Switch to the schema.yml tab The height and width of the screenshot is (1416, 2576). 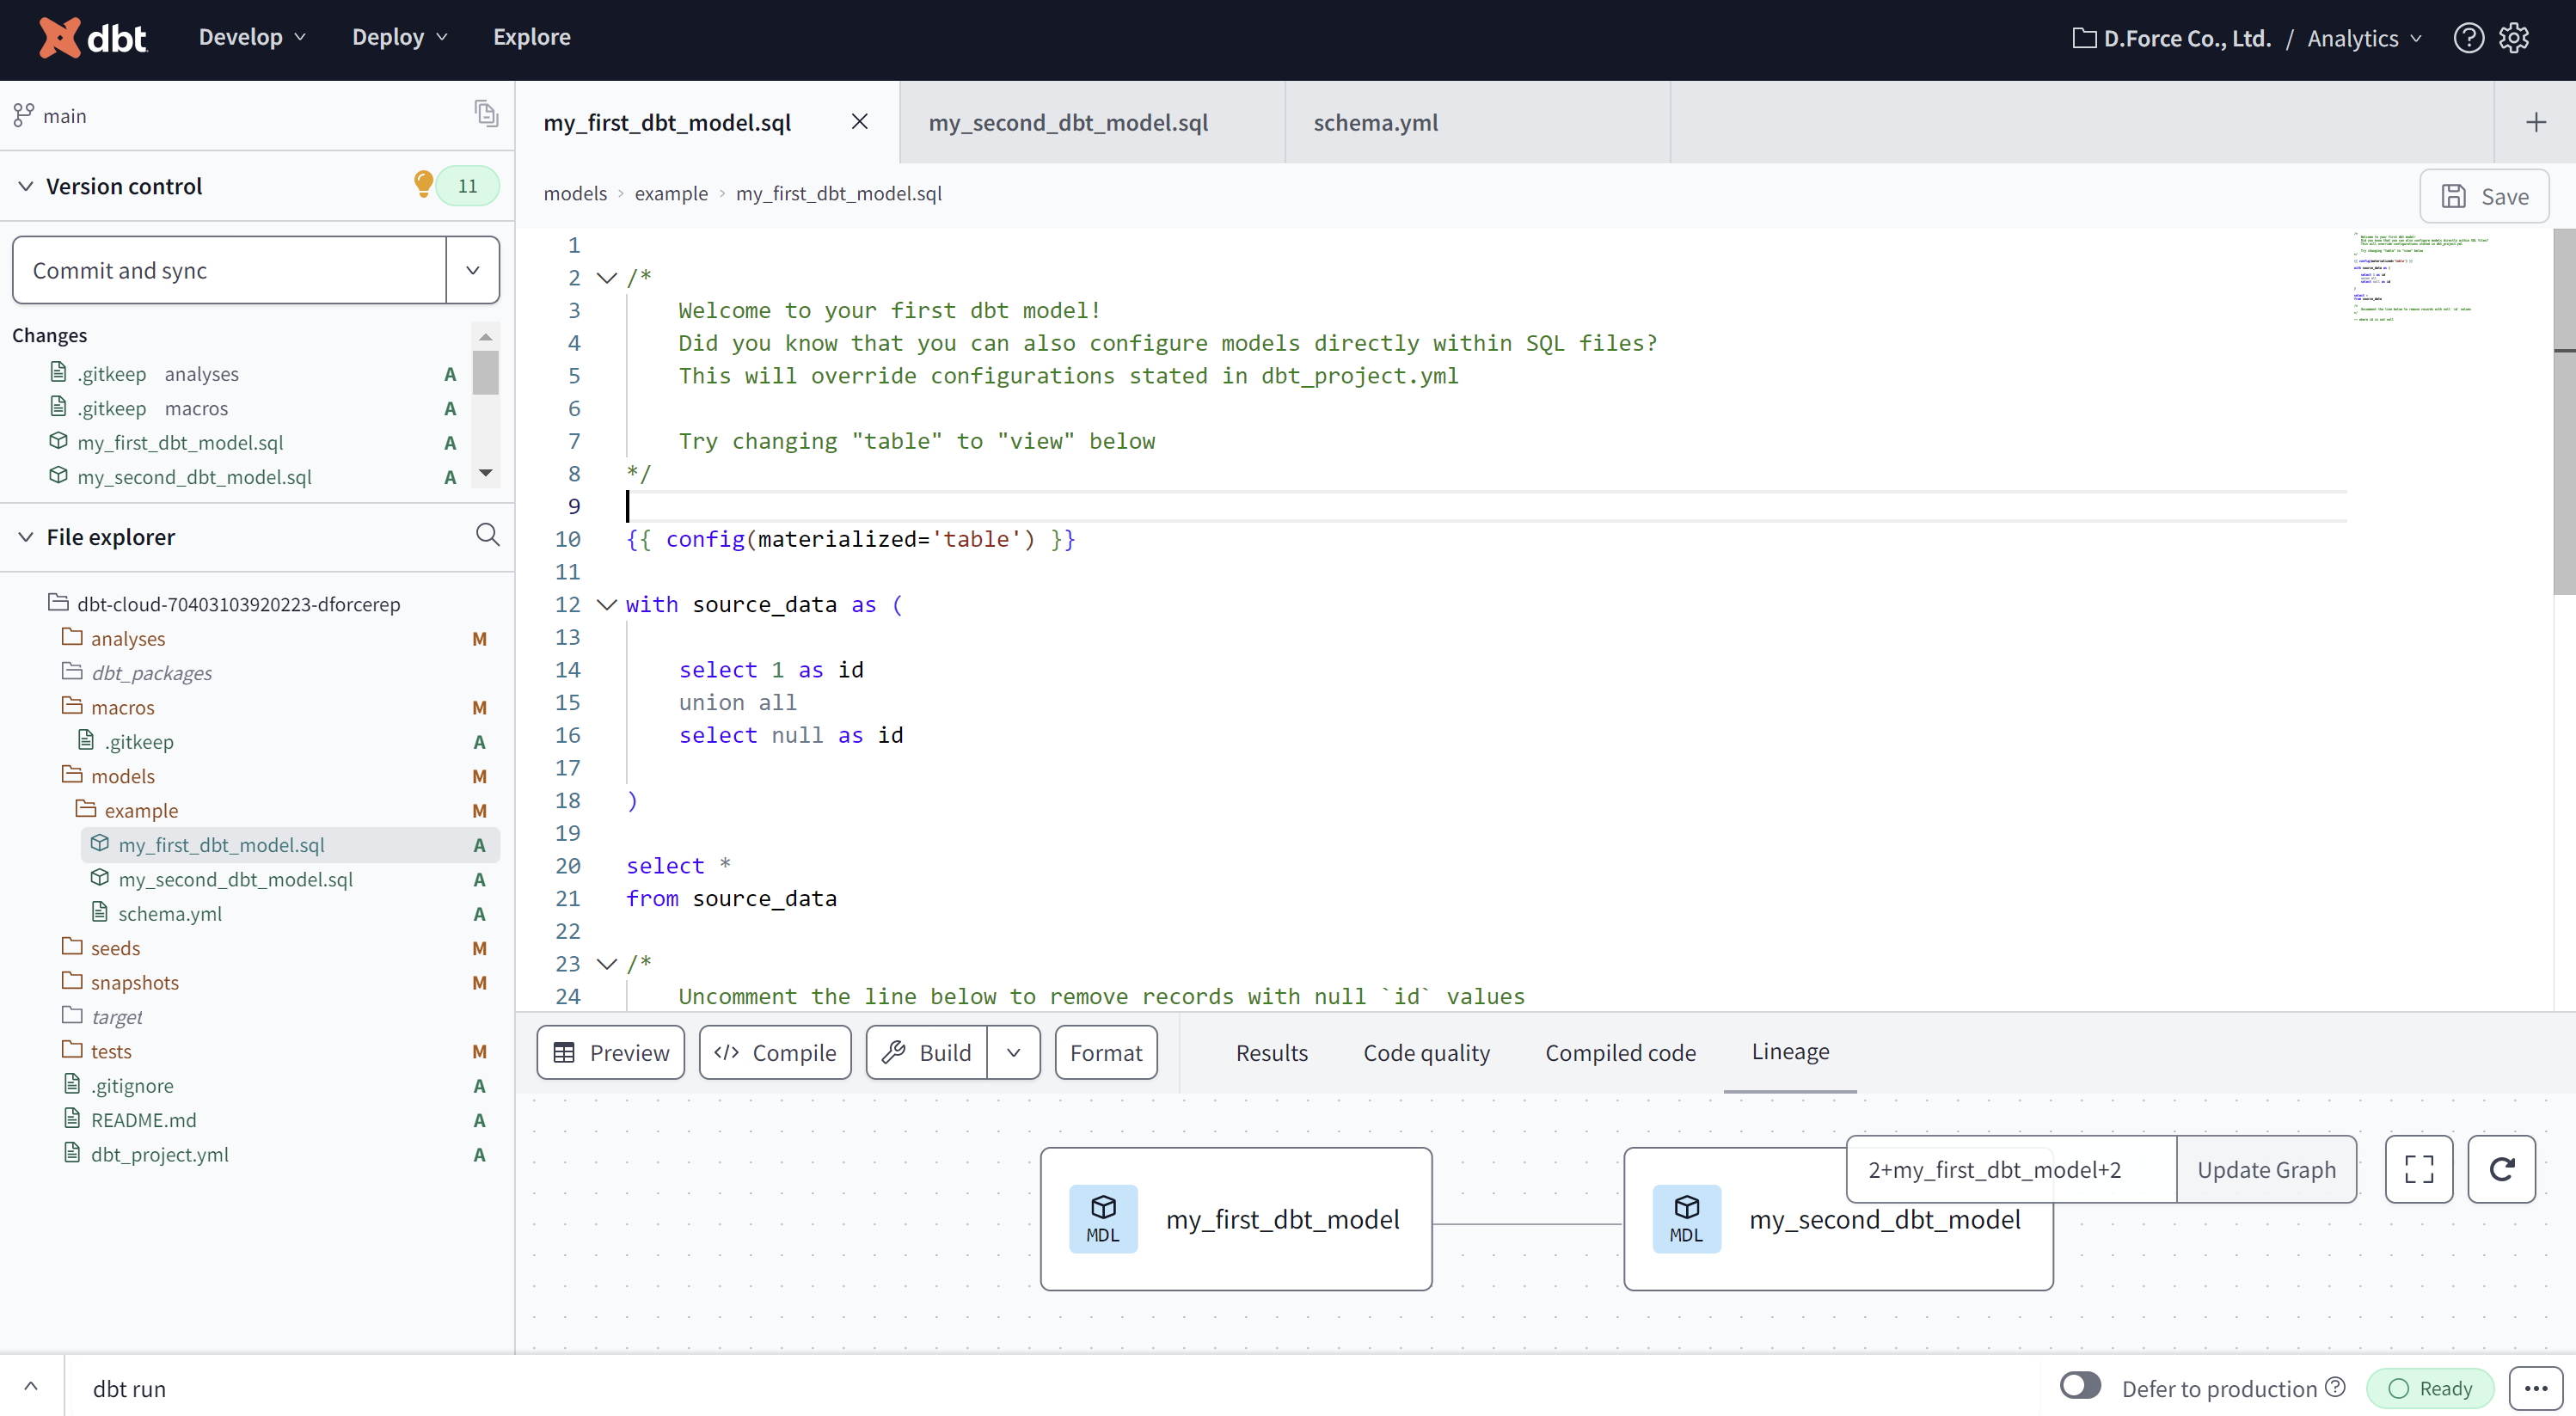click(x=1375, y=122)
